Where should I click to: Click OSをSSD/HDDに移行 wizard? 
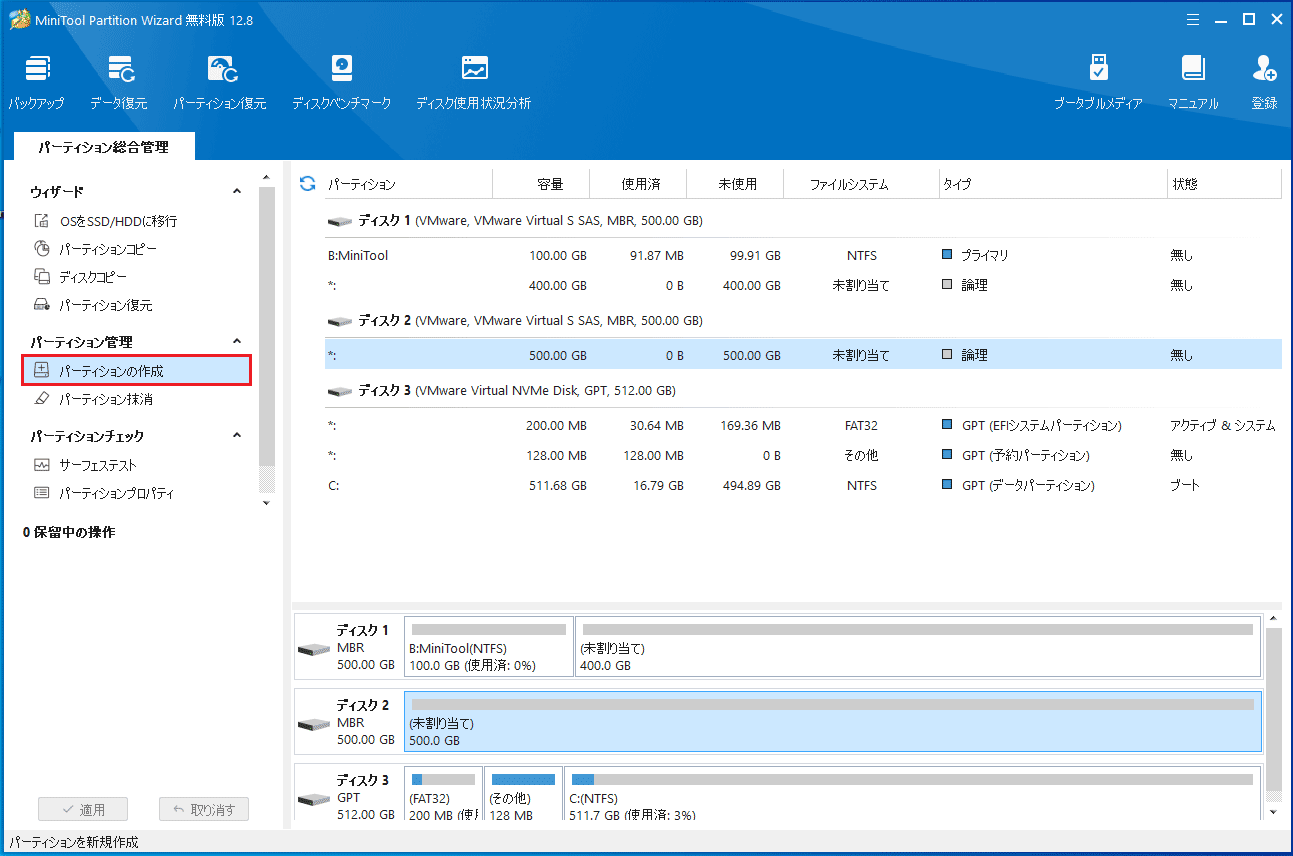click(117, 221)
